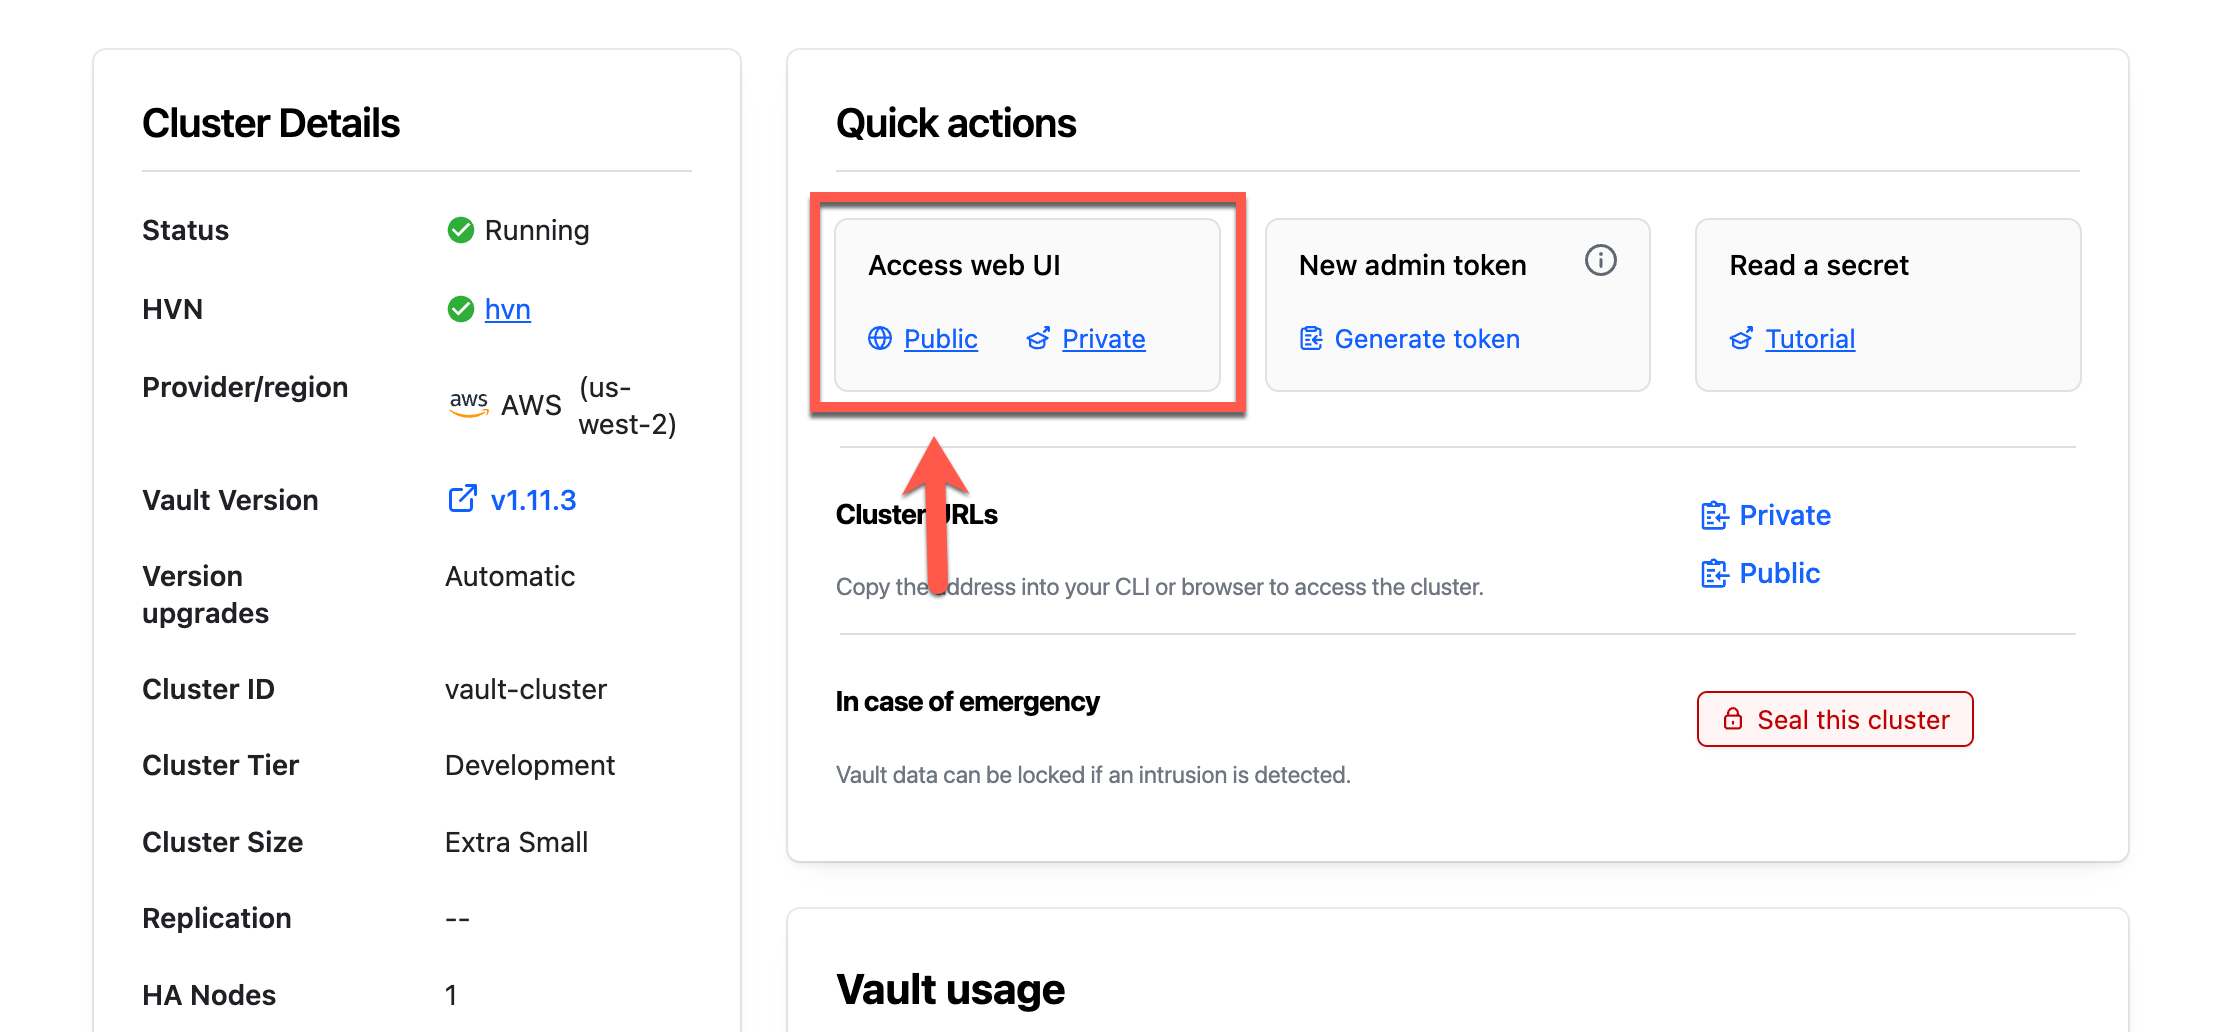Open the Vault version v1.11.3 link
Image resolution: width=2216 pixels, height=1032 pixels.
pyautogui.click(x=533, y=500)
